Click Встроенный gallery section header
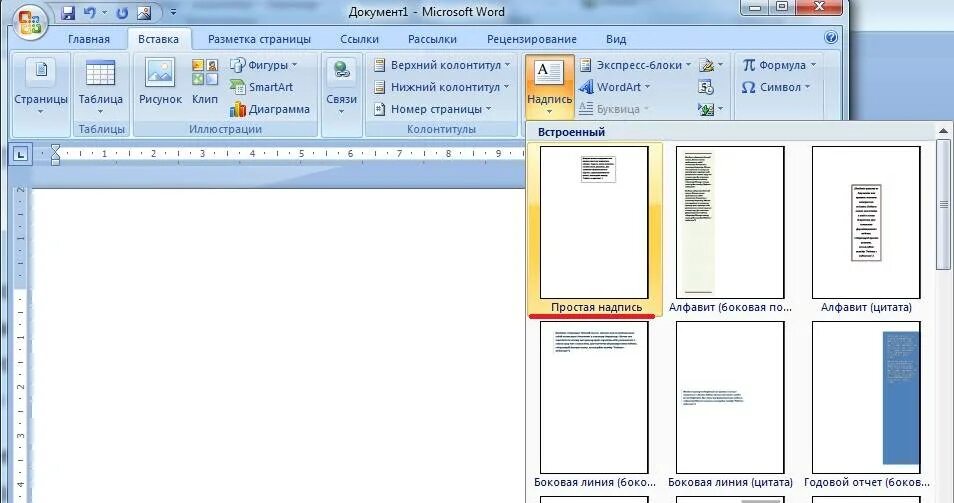954x503 pixels. [x=571, y=132]
